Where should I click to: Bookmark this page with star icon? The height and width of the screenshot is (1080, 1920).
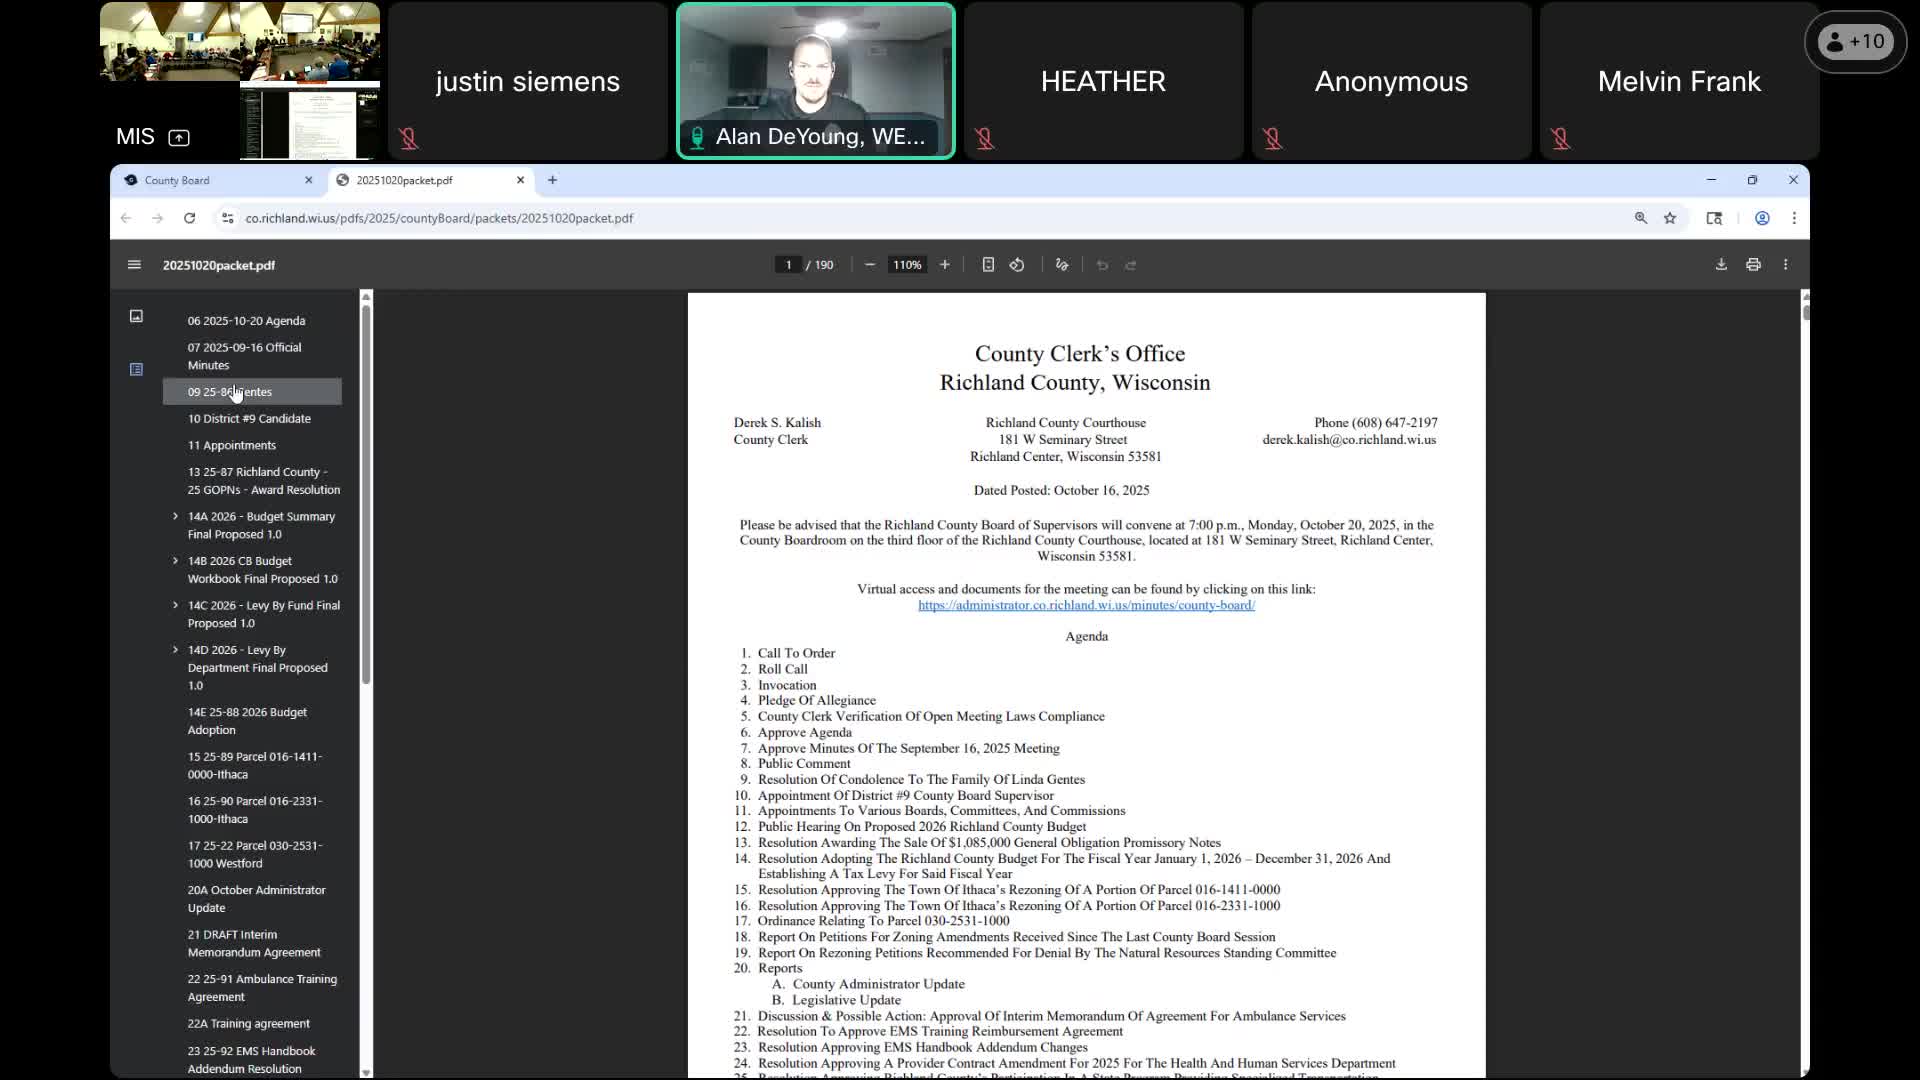[x=1670, y=218]
